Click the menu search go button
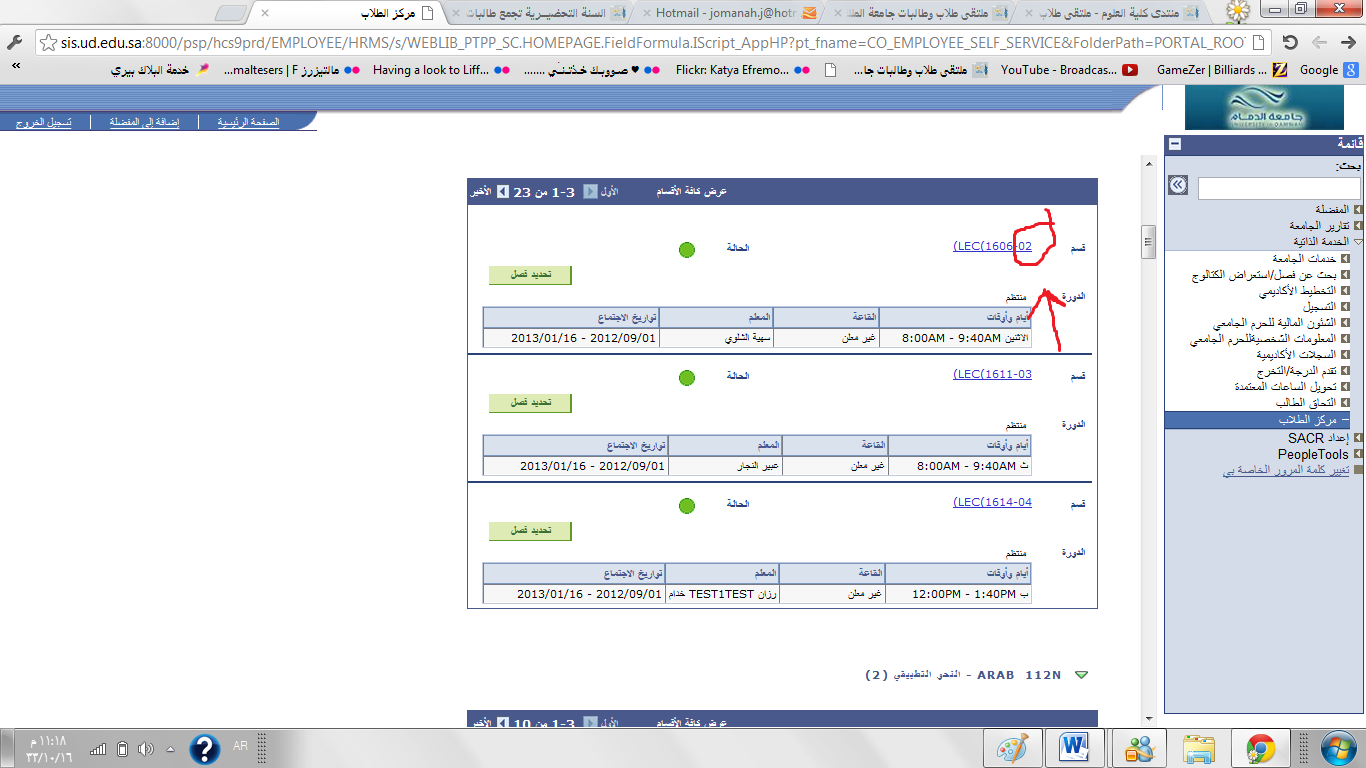The width and height of the screenshot is (1366, 768). [1178, 186]
